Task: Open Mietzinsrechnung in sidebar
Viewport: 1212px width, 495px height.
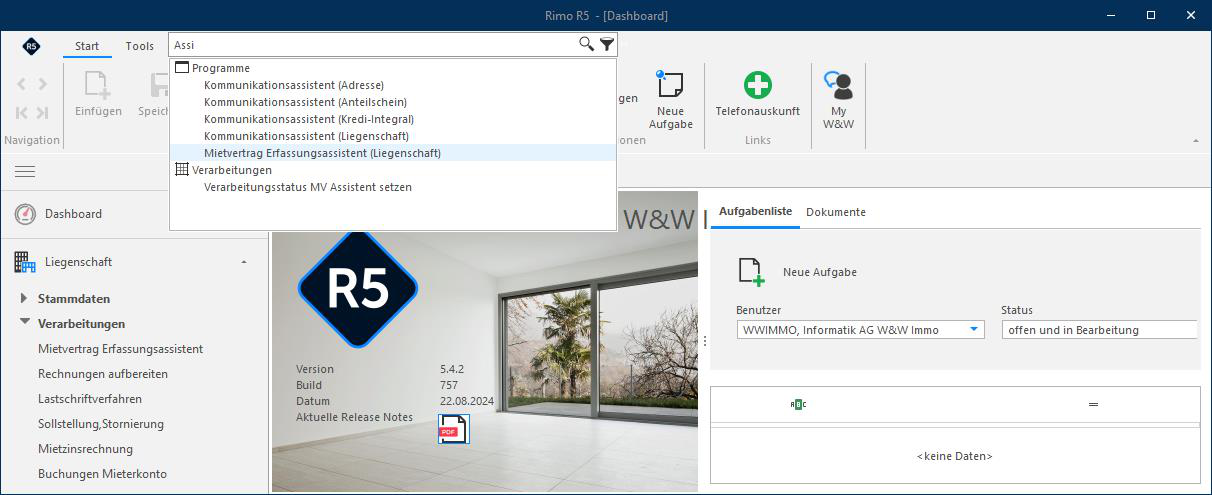Action: pos(86,449)
